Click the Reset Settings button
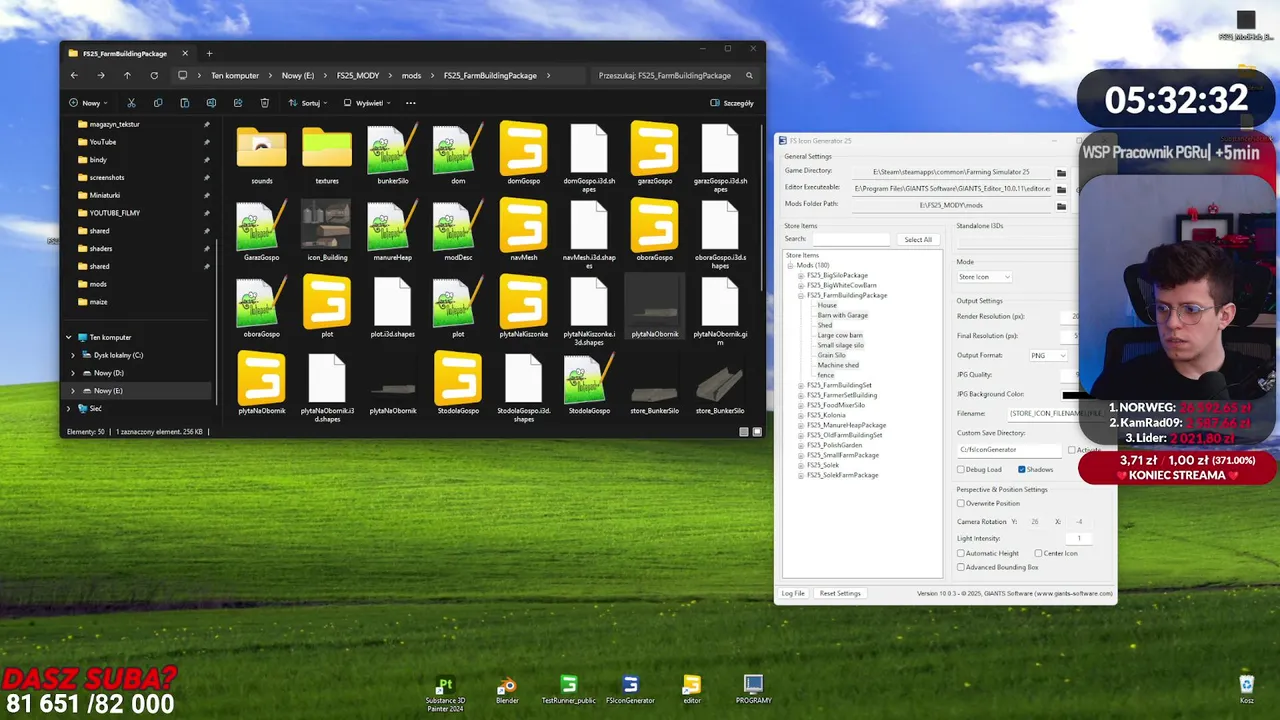The width and height of the screenshot is (1280, 720). (840, 593)
